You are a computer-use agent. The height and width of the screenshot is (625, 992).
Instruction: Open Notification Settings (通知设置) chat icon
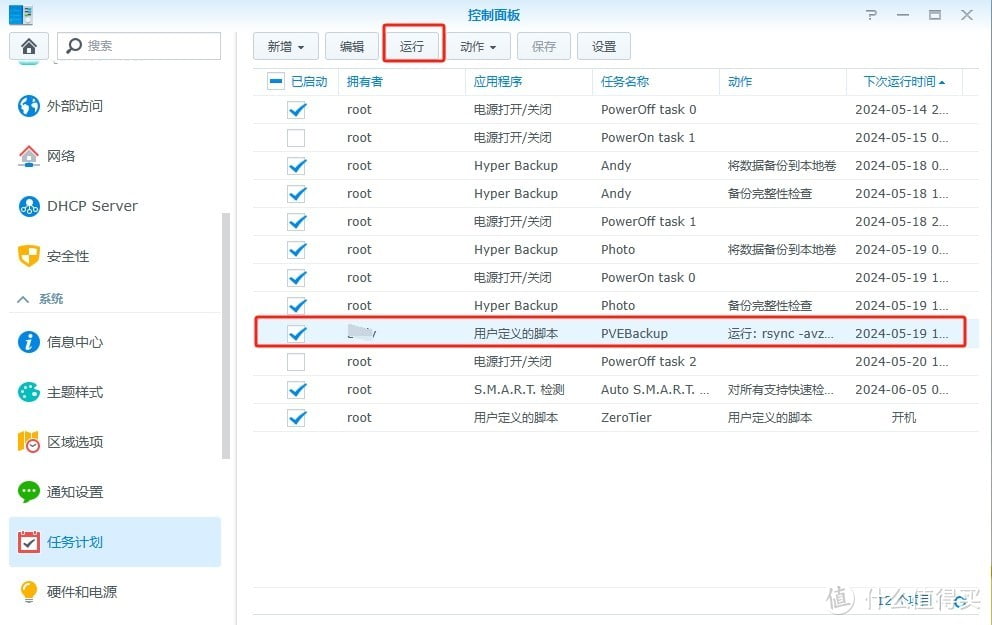point(29,492)
